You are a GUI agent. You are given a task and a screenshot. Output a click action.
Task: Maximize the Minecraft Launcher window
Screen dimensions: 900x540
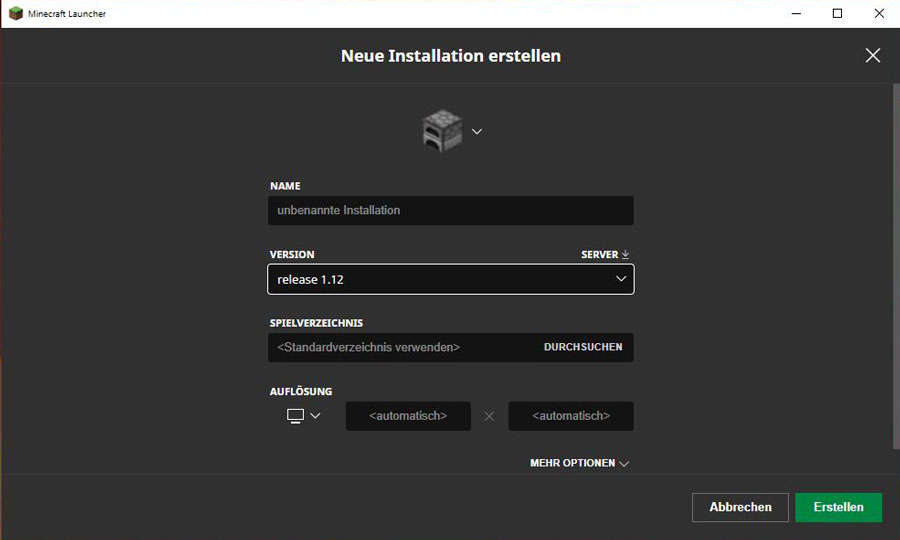tap(838, 13)
